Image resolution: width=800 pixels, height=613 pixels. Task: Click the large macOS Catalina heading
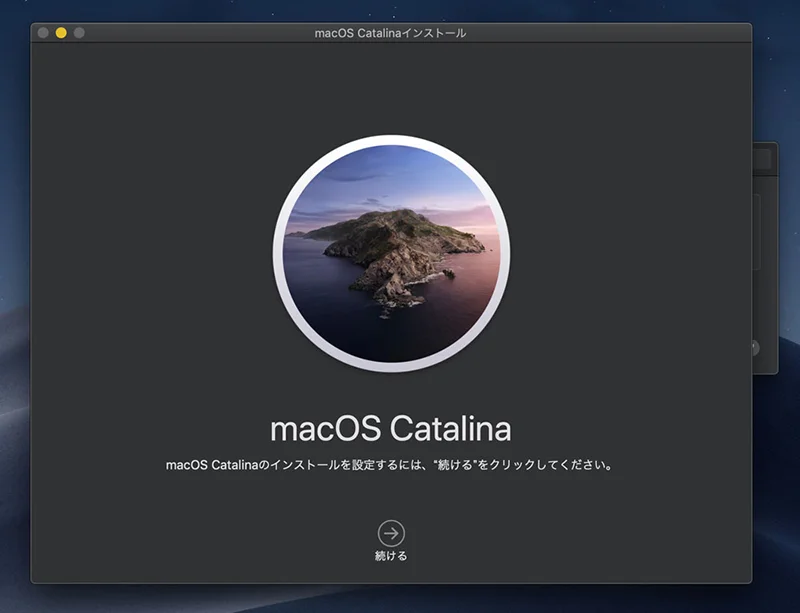click(x=391, y=428)
